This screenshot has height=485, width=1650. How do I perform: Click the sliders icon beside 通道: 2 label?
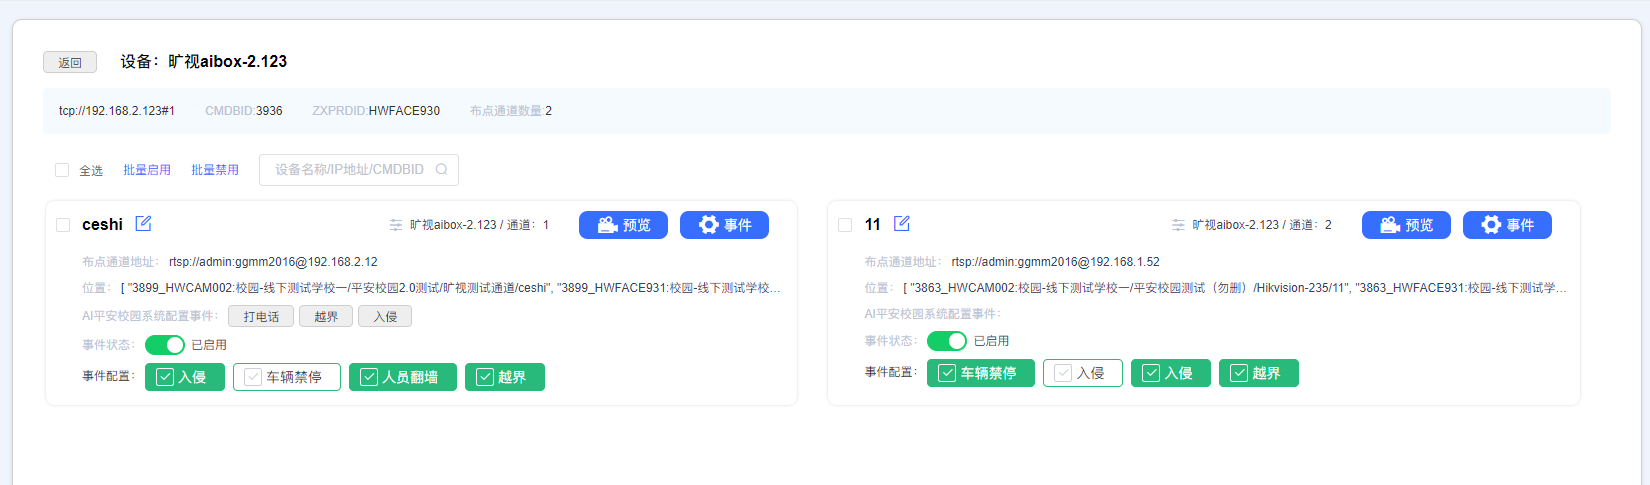1178,225
